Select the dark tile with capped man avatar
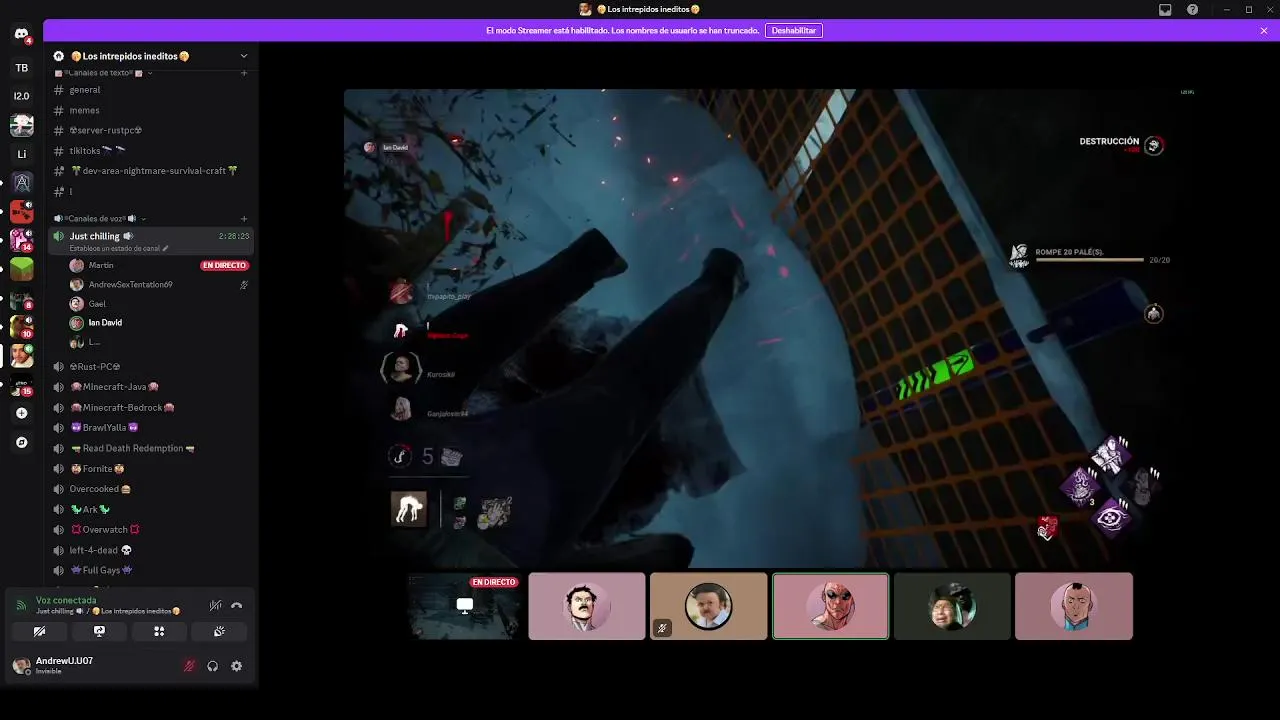The width and height of the screenshot is (1280, 720). coord(952,606)
